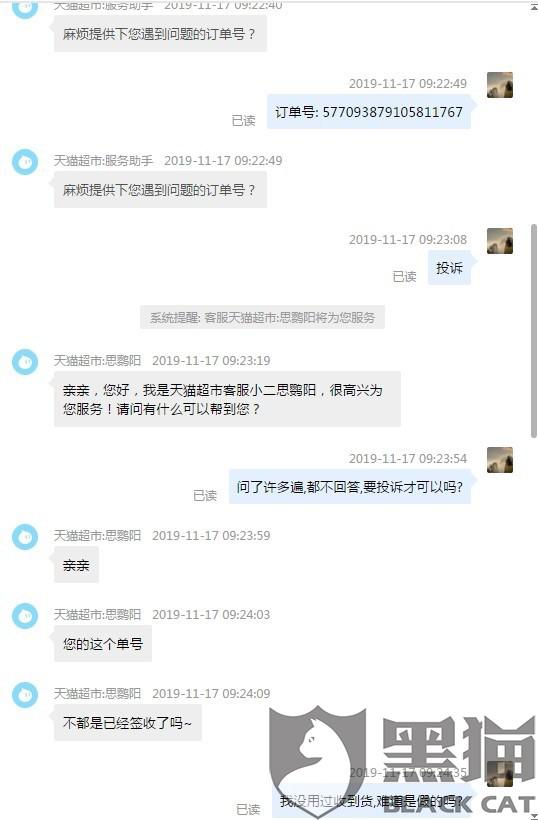Click system reminder 客服天猫超市:思鹦阳将为您服务
538x820 pixels.
click(262, 317)
